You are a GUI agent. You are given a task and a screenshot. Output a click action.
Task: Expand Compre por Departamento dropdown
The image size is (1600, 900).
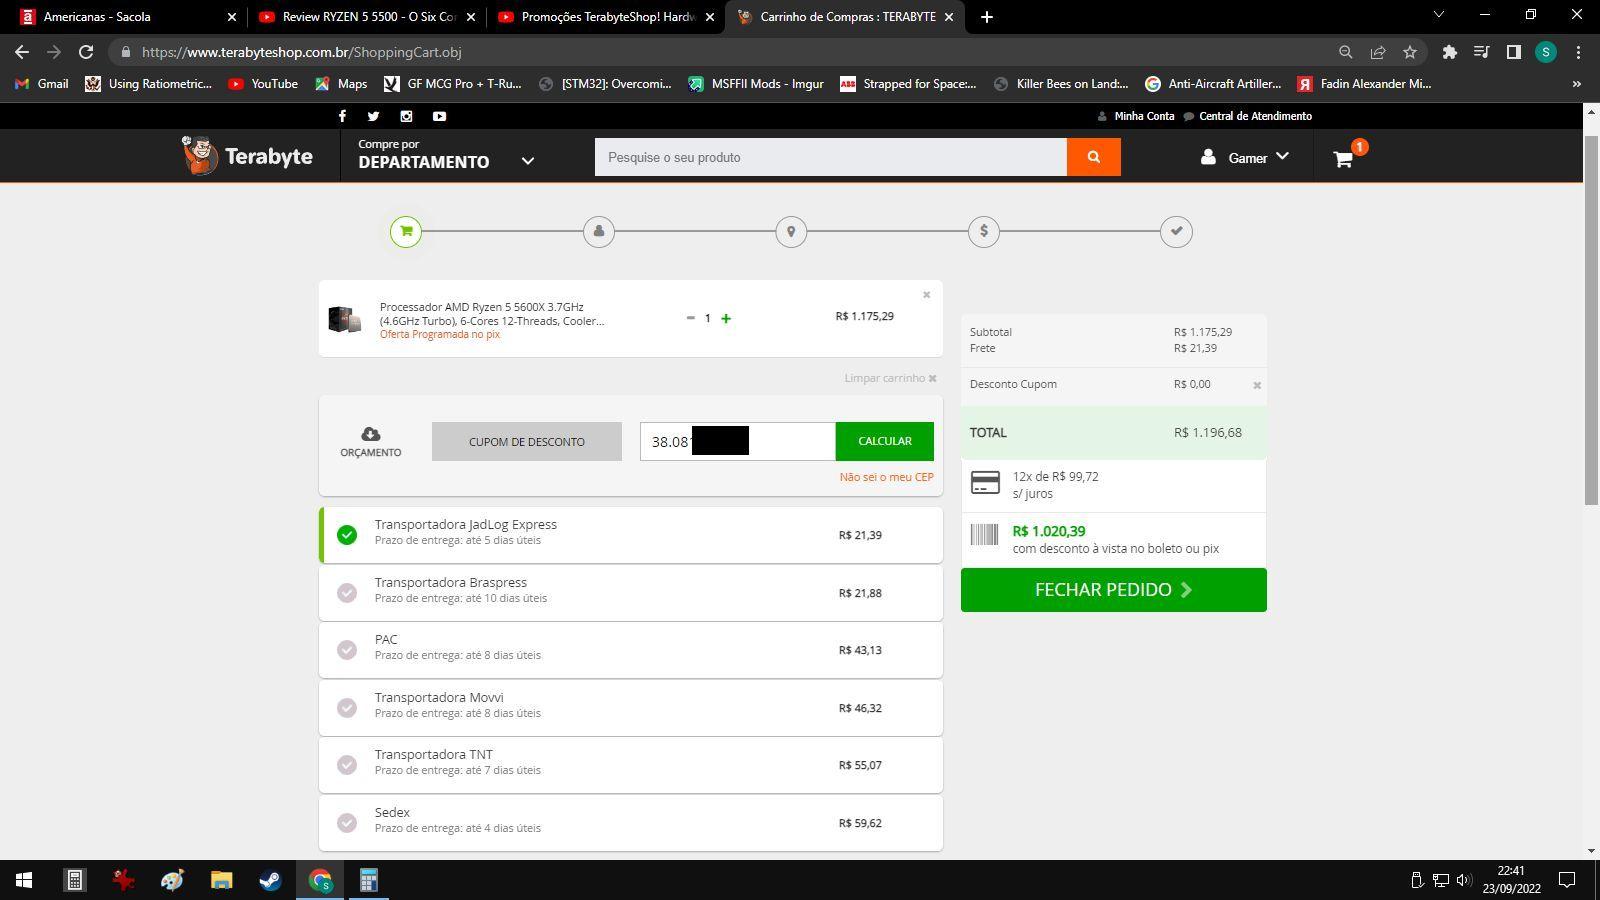447,154
